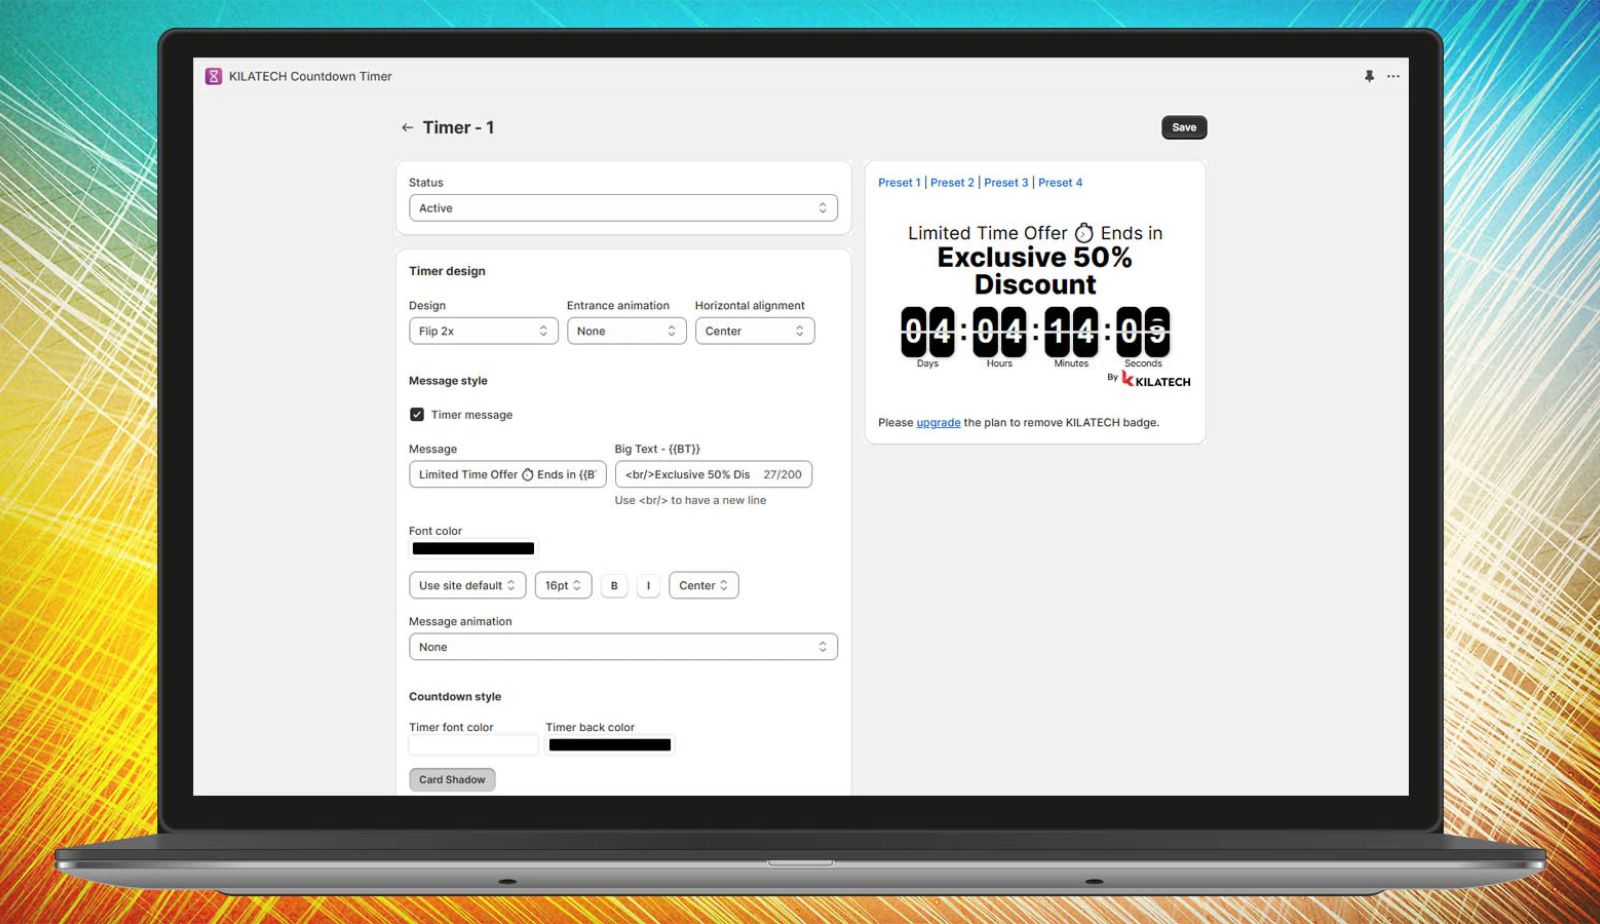Click the 'Use <br/> to have a new line' hint
Image resolution: width=1600 pixels, height=924 pixels.
[690, 500]
